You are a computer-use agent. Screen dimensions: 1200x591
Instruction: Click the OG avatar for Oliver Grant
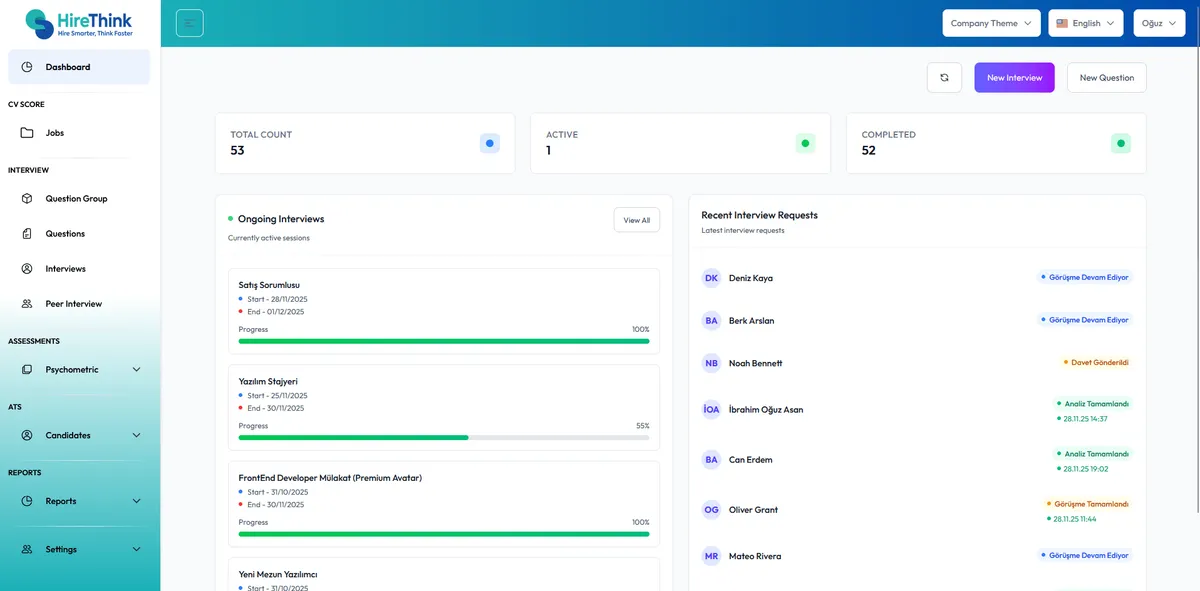pyautogui.click(x=711, y=509)
